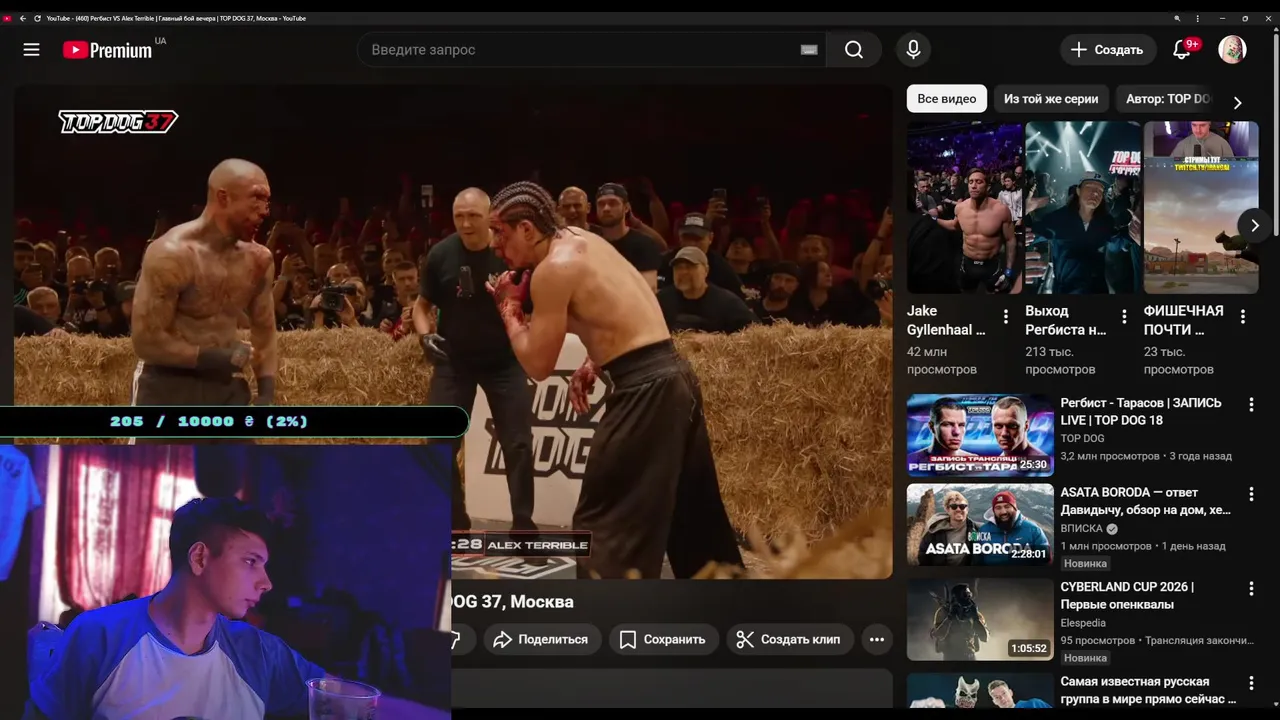Open the Jake Gyllenhaal short thumbnail
Viewport: 1280px width, 720px height.
(x=964, y=208)
